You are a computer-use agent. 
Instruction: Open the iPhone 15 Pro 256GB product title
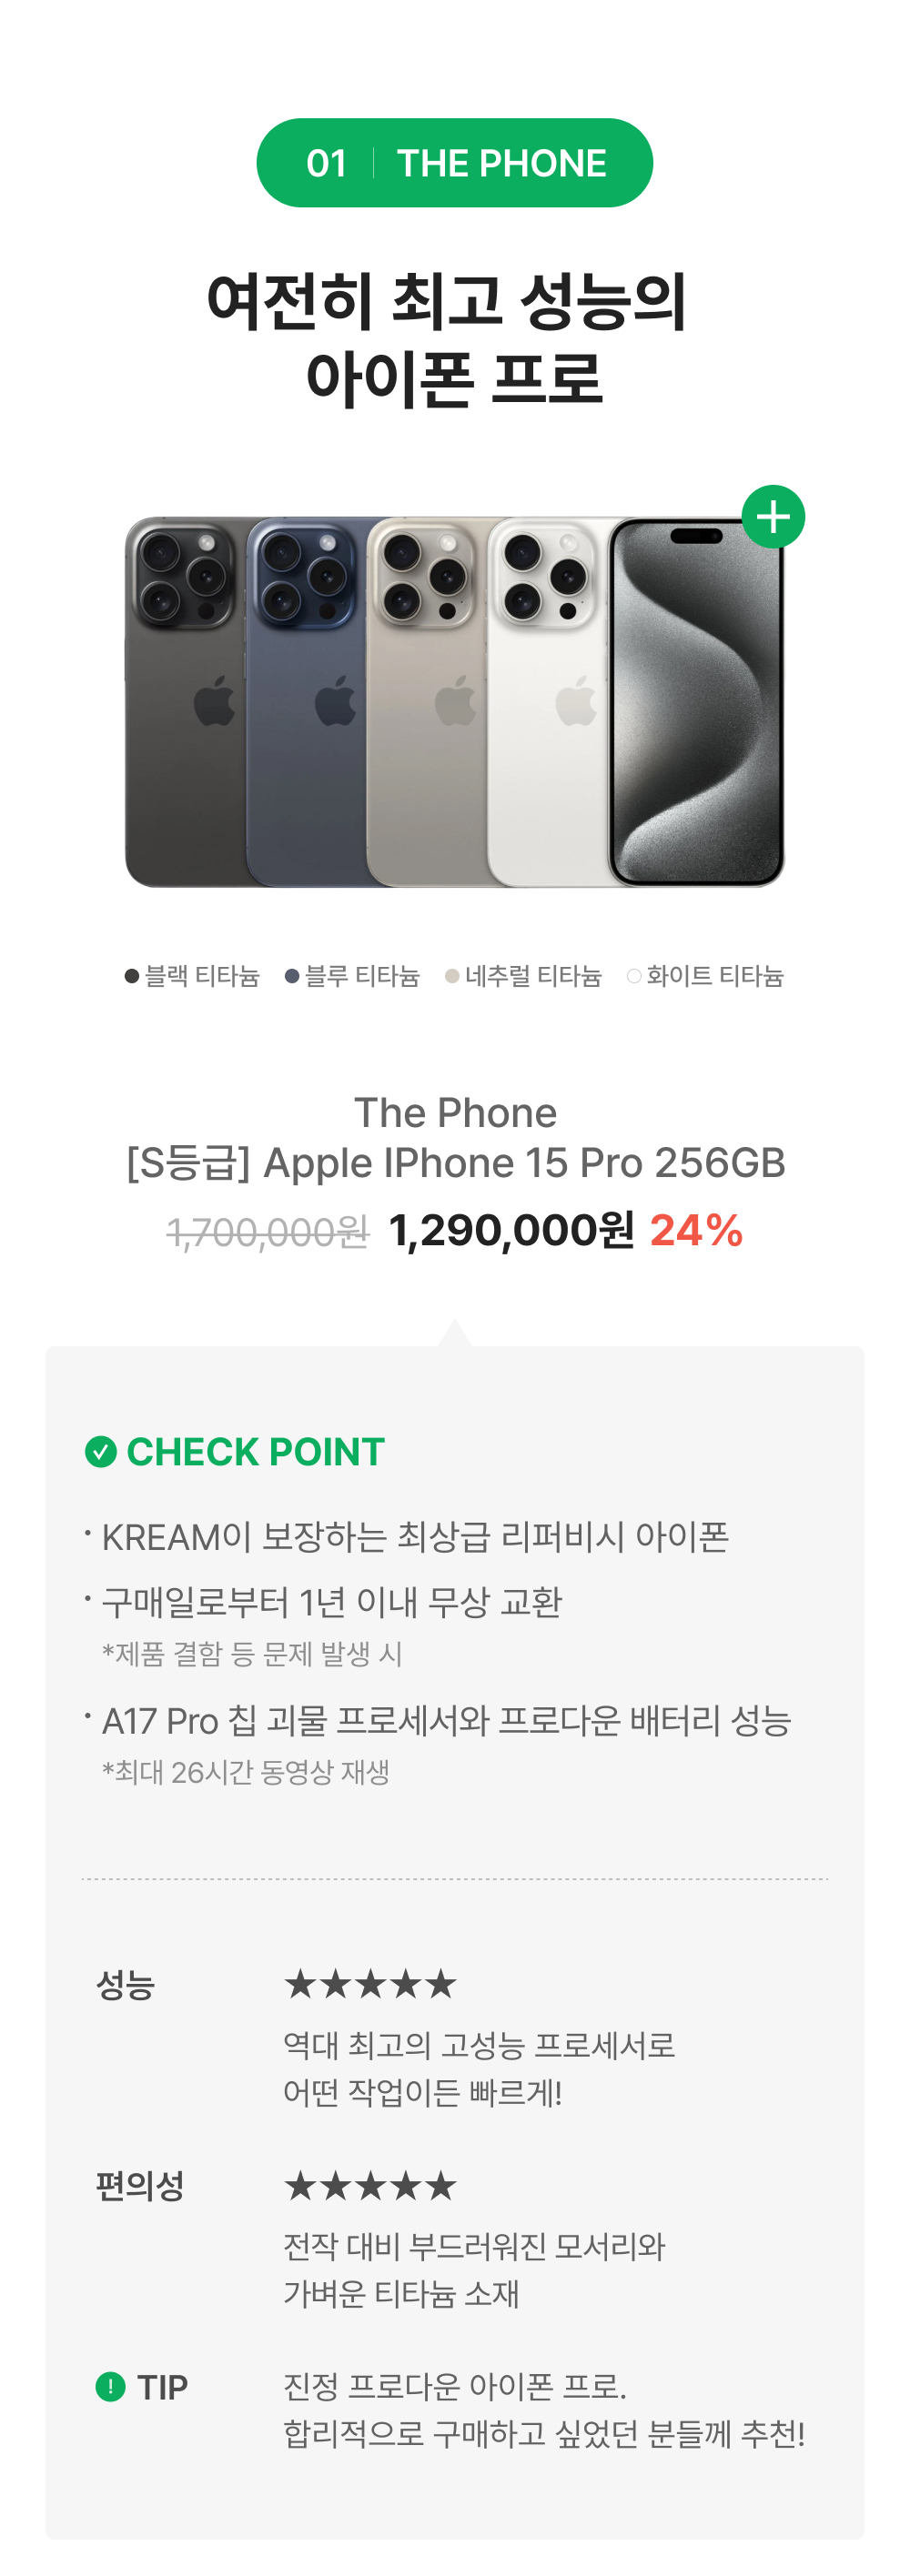pyautogui.click(x=455, y=1162)
